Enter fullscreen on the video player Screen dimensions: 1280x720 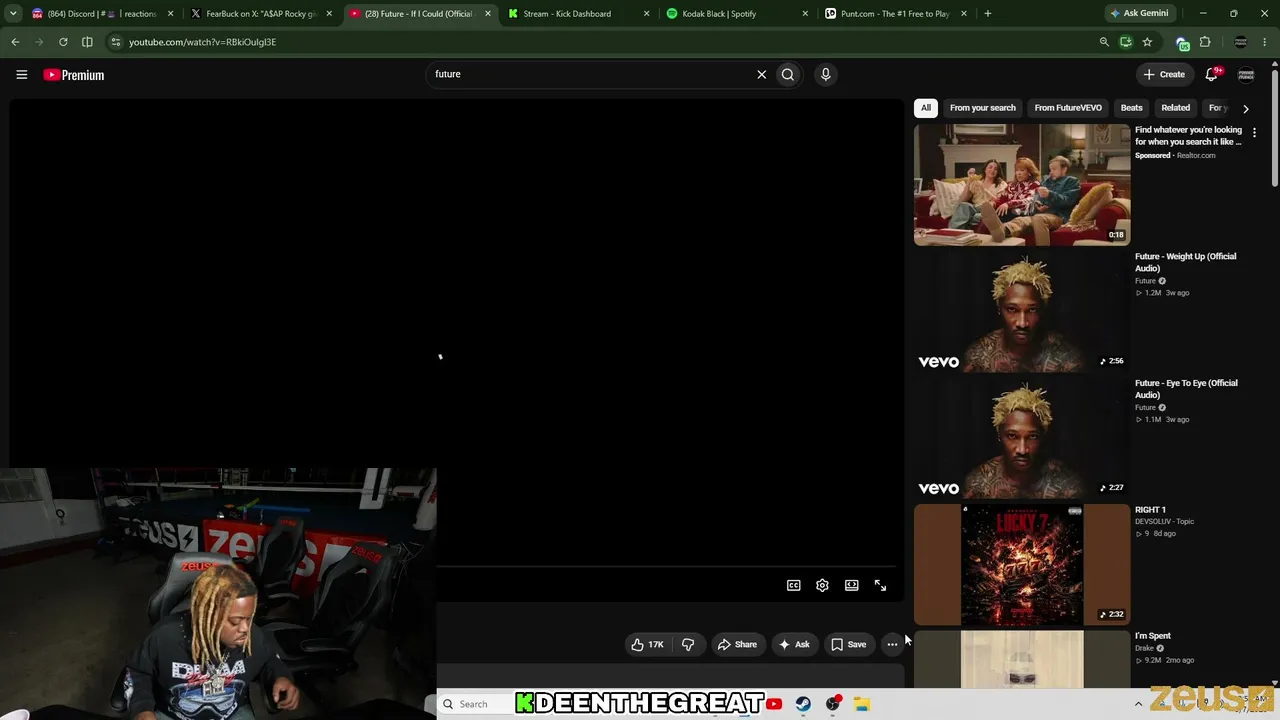(880, 585)
